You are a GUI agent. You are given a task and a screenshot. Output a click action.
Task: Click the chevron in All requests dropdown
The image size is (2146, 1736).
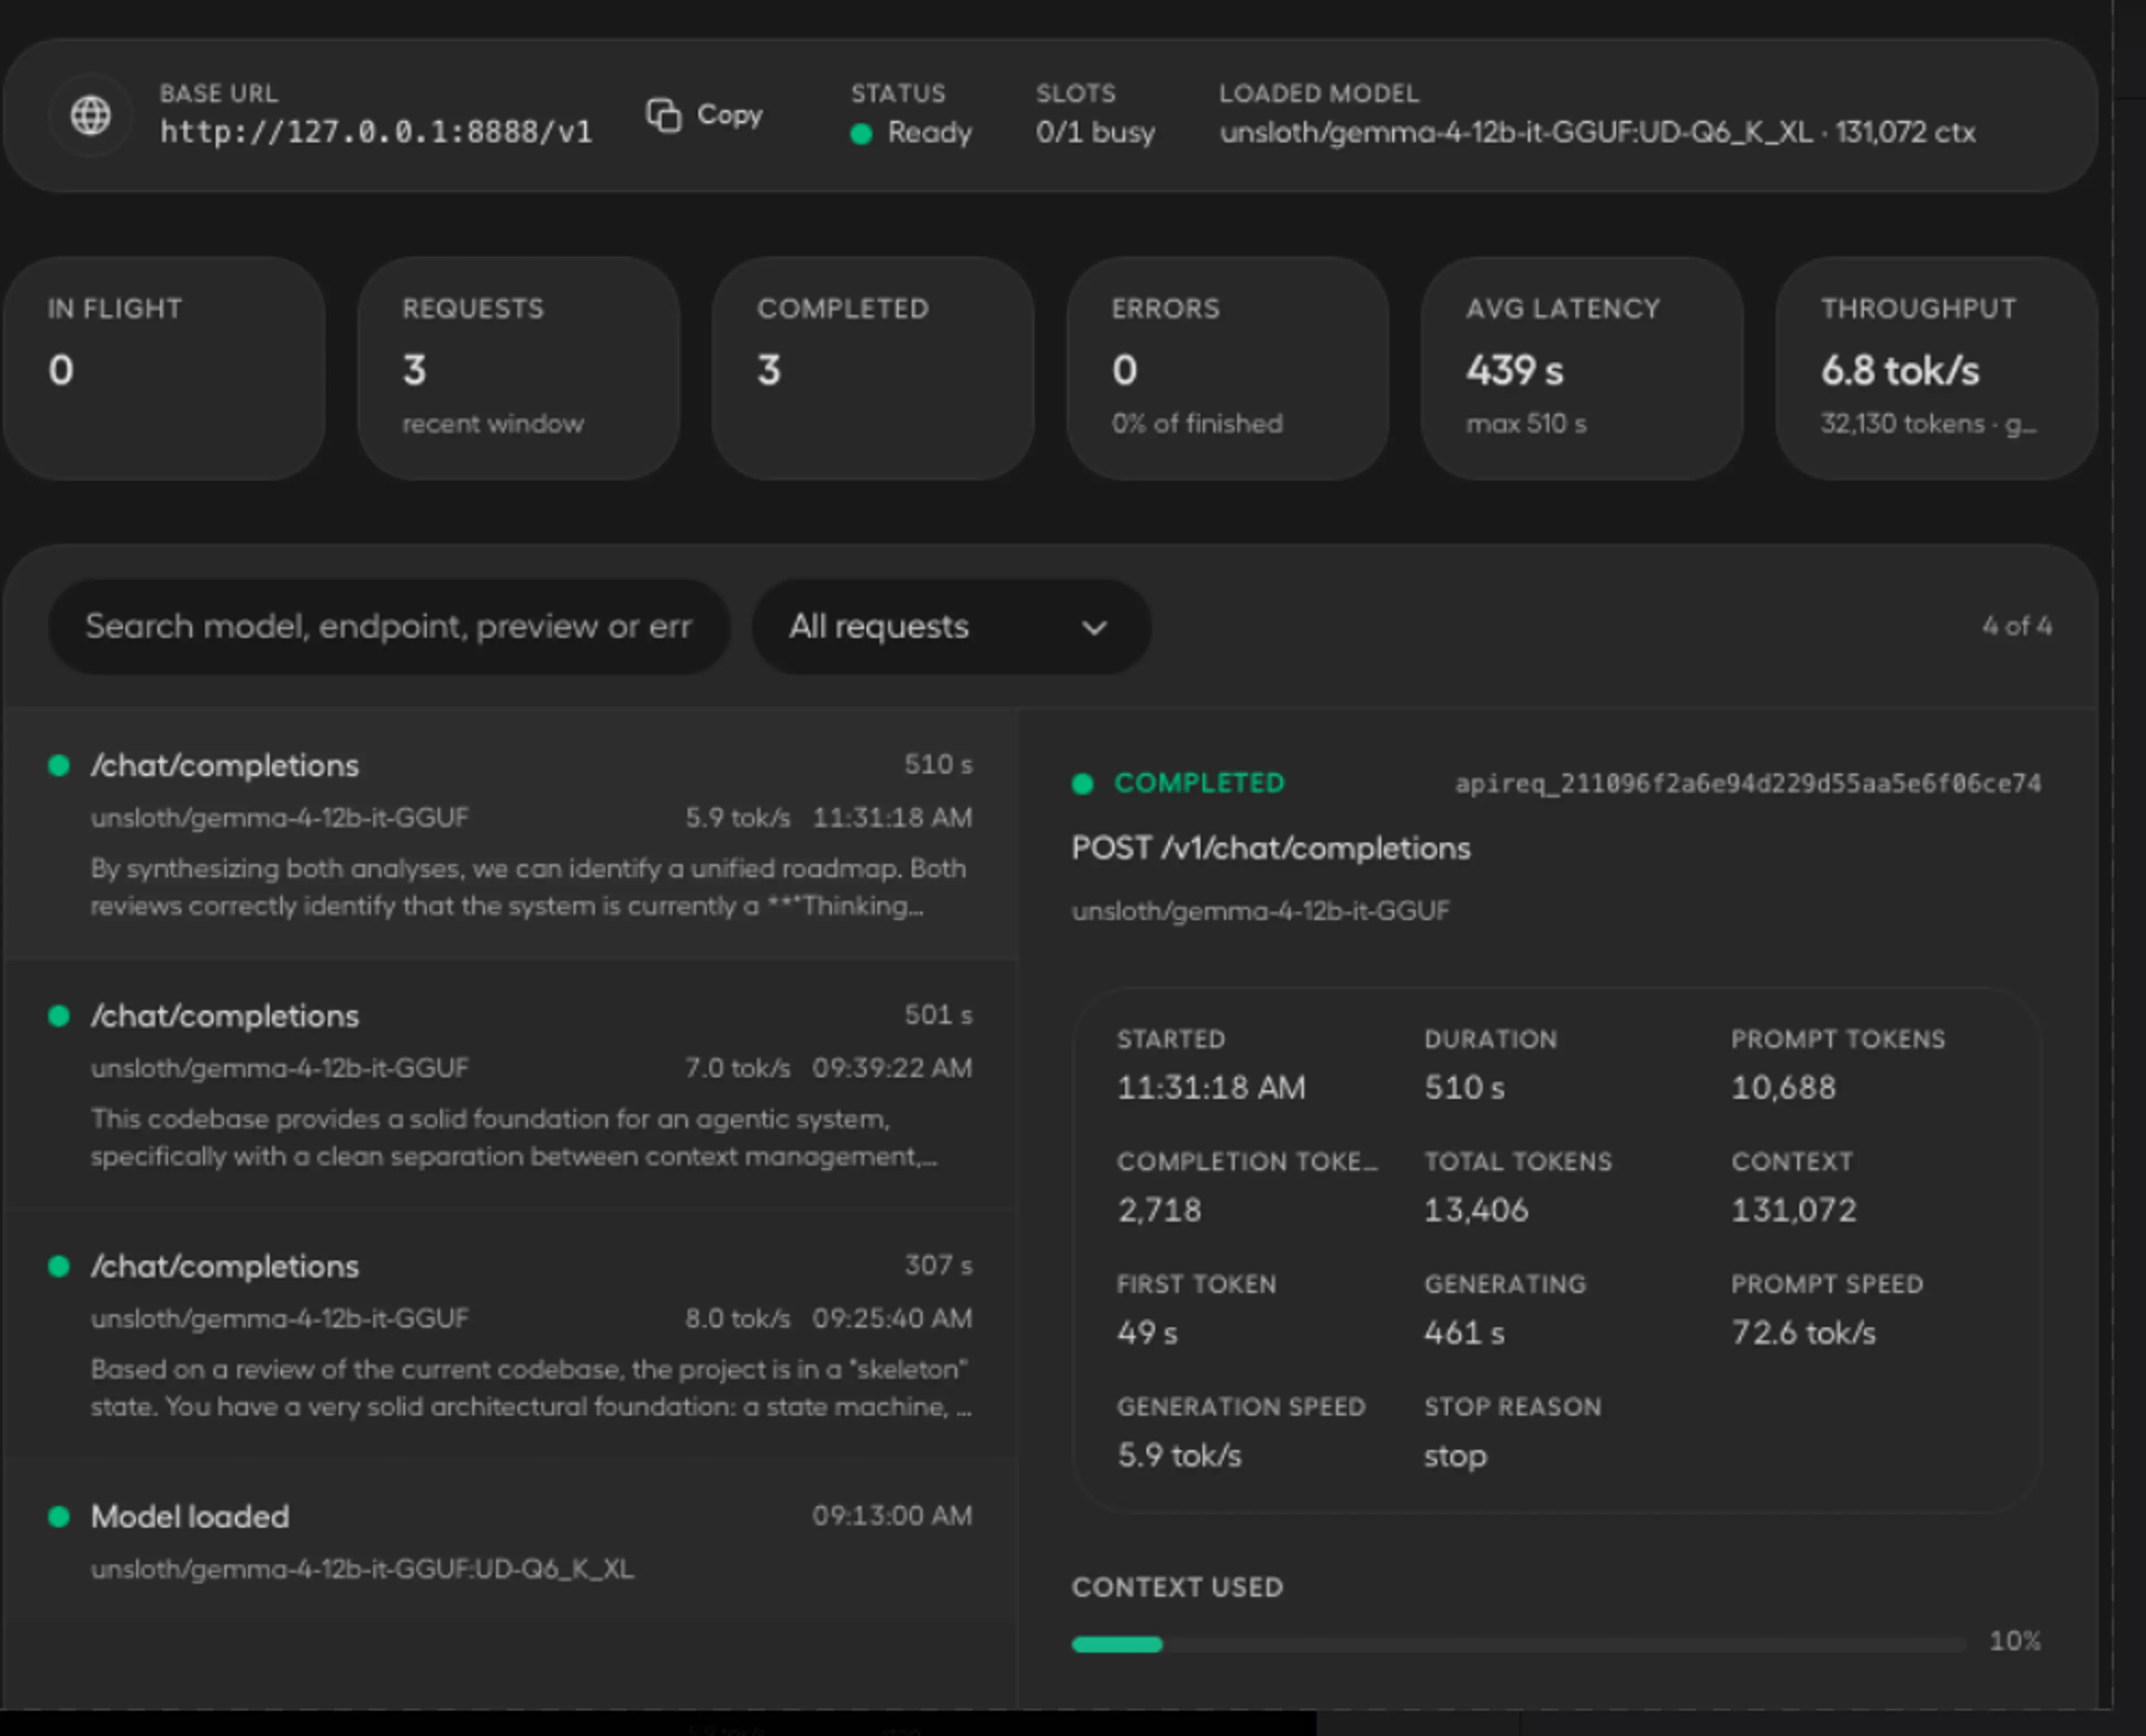(1095, 628)
